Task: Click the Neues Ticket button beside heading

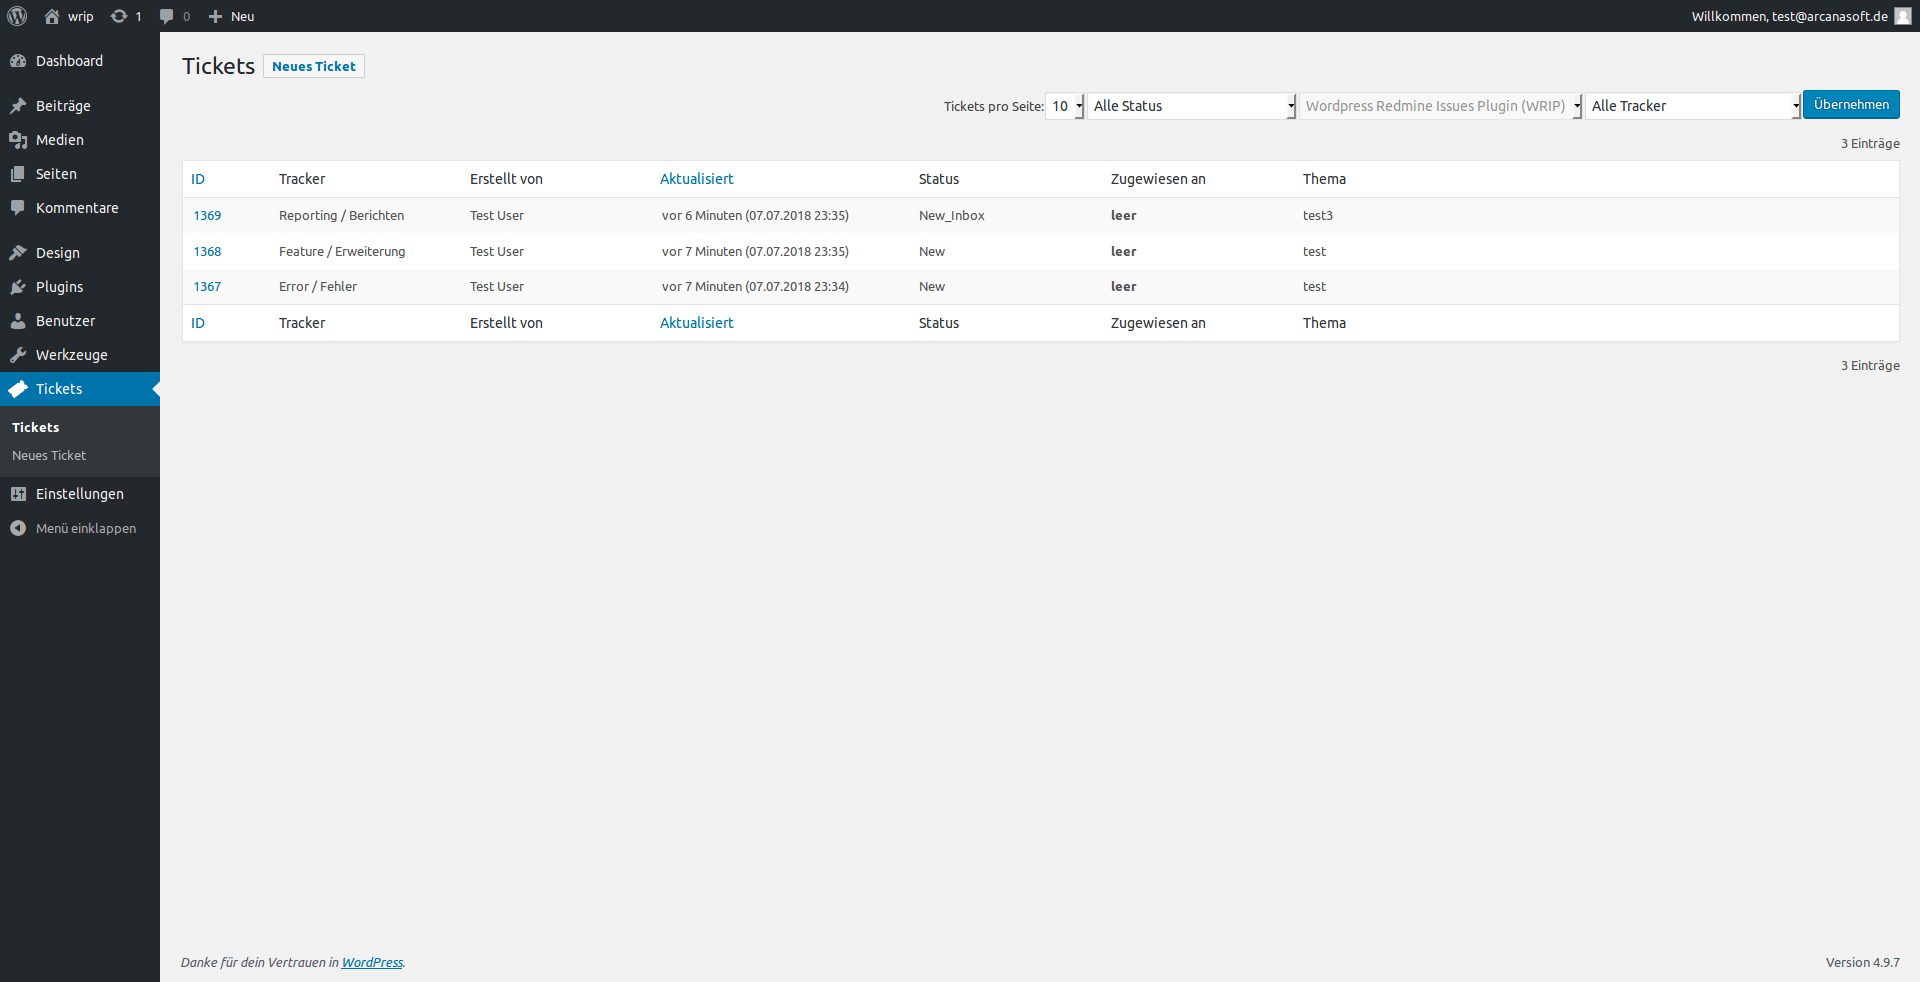Action: (314, 66)
